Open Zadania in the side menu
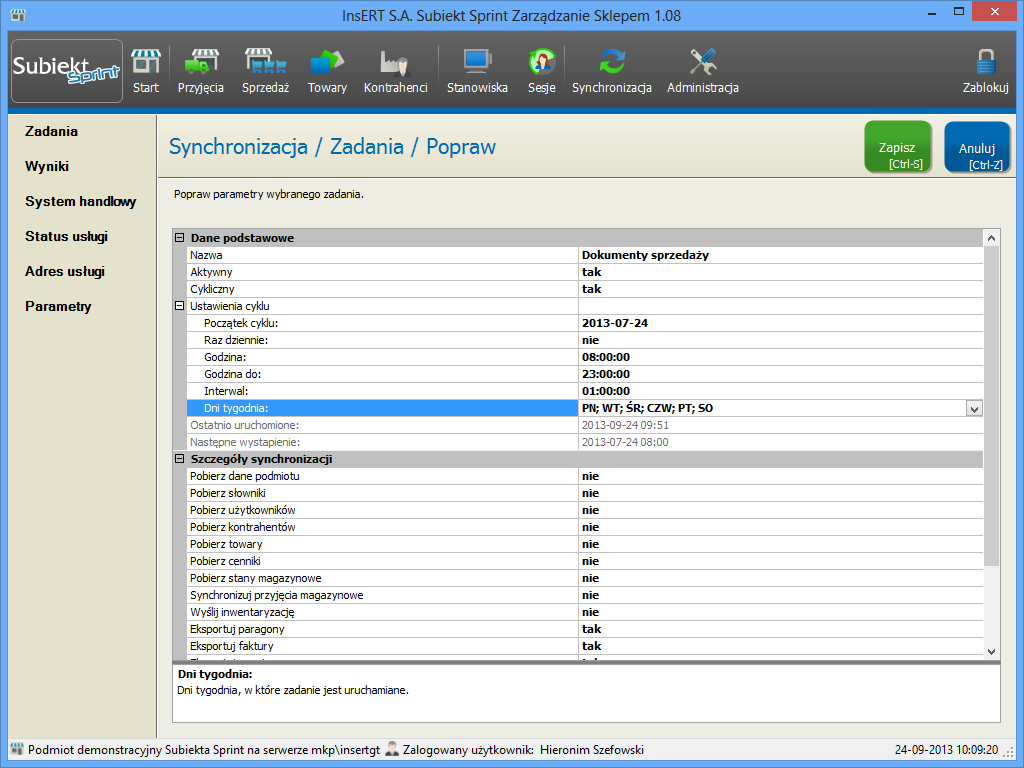The width and height of the screenshot is (1024, 768). coord(52,131)
